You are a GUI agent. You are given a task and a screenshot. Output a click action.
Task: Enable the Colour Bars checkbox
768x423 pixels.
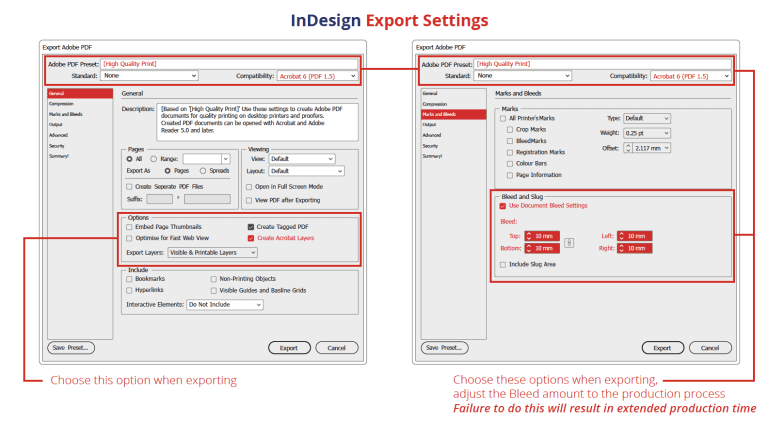pos(510,164)
